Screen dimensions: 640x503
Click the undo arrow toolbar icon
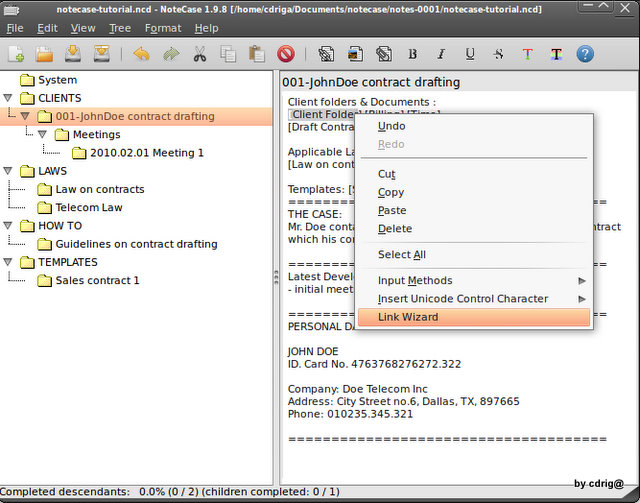pyautogui.click(x=142, y=54)
